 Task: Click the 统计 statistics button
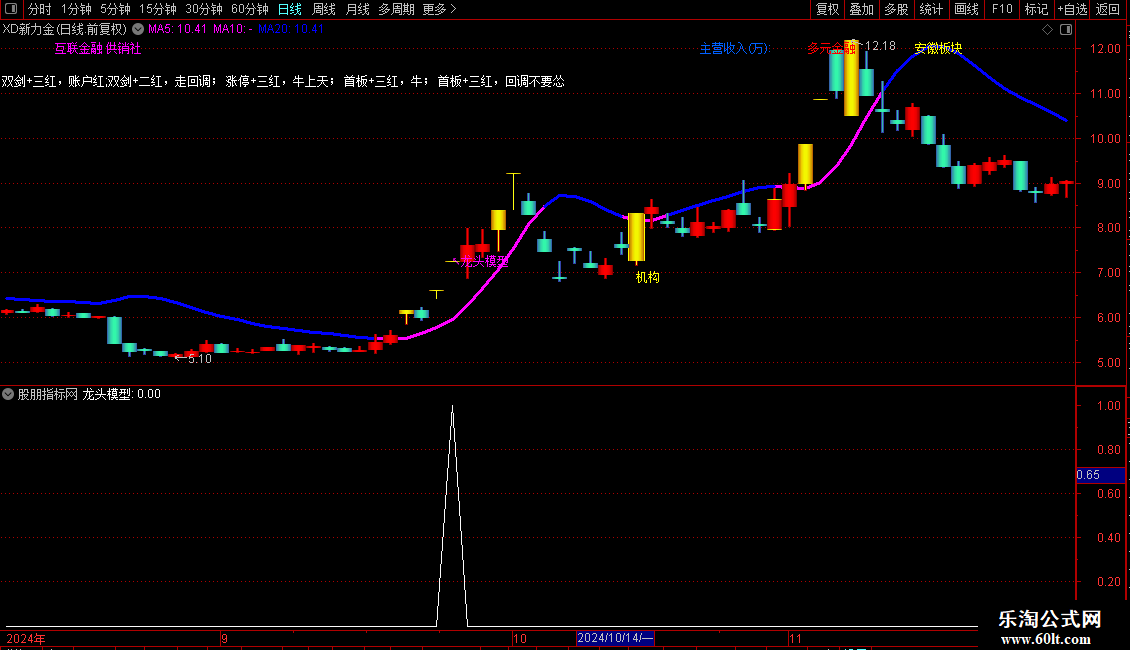931,9
